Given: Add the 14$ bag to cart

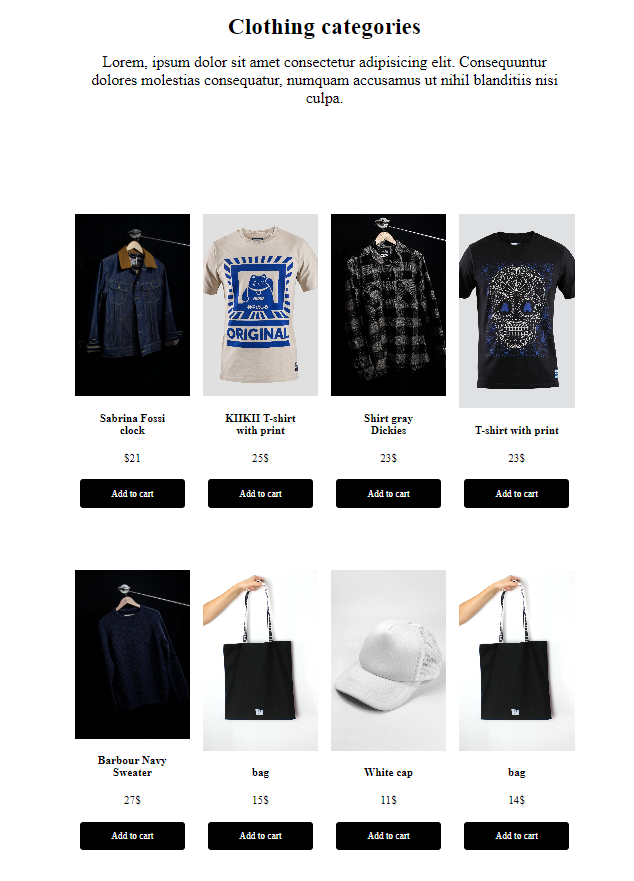Looking at the screenshot, I should (517, 835).
